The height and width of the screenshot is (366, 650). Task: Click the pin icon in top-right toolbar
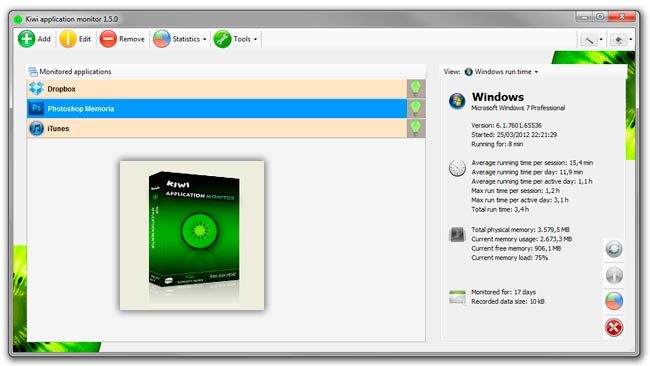[x=618, y=40]
